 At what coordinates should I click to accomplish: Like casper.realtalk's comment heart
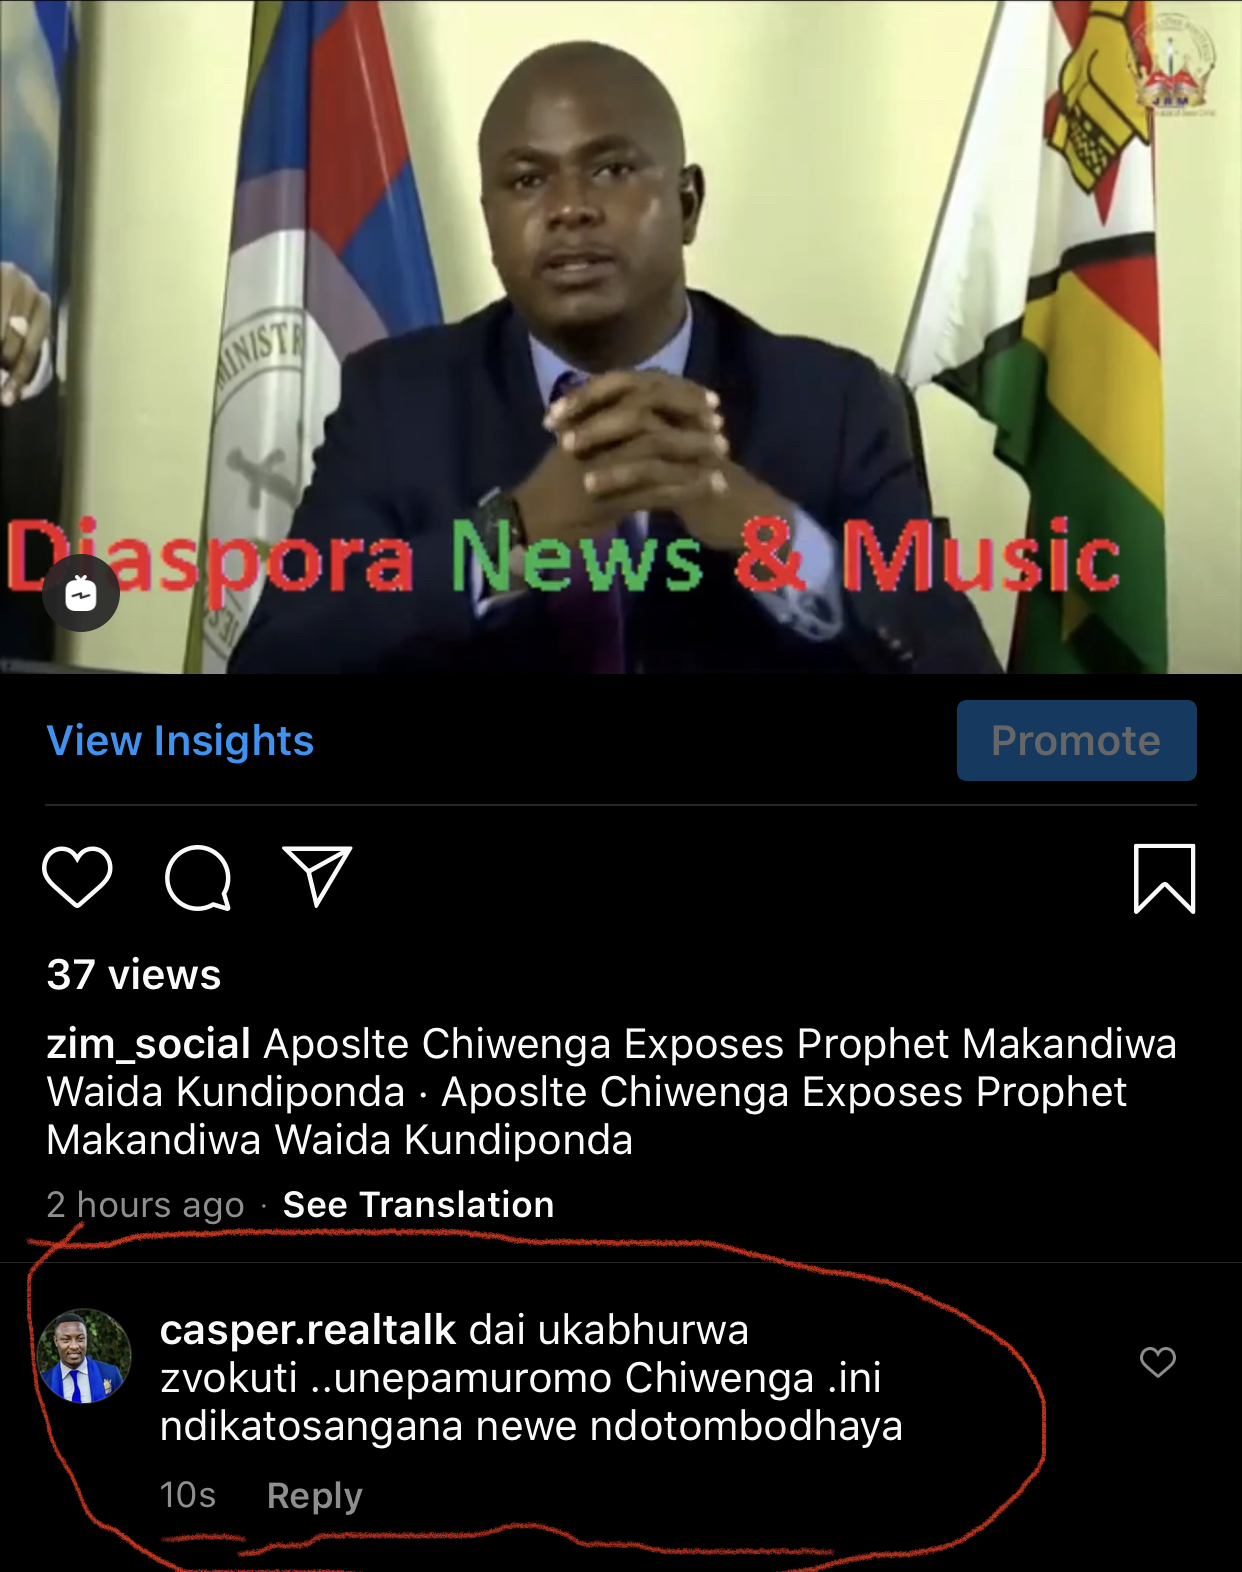1158,1361
